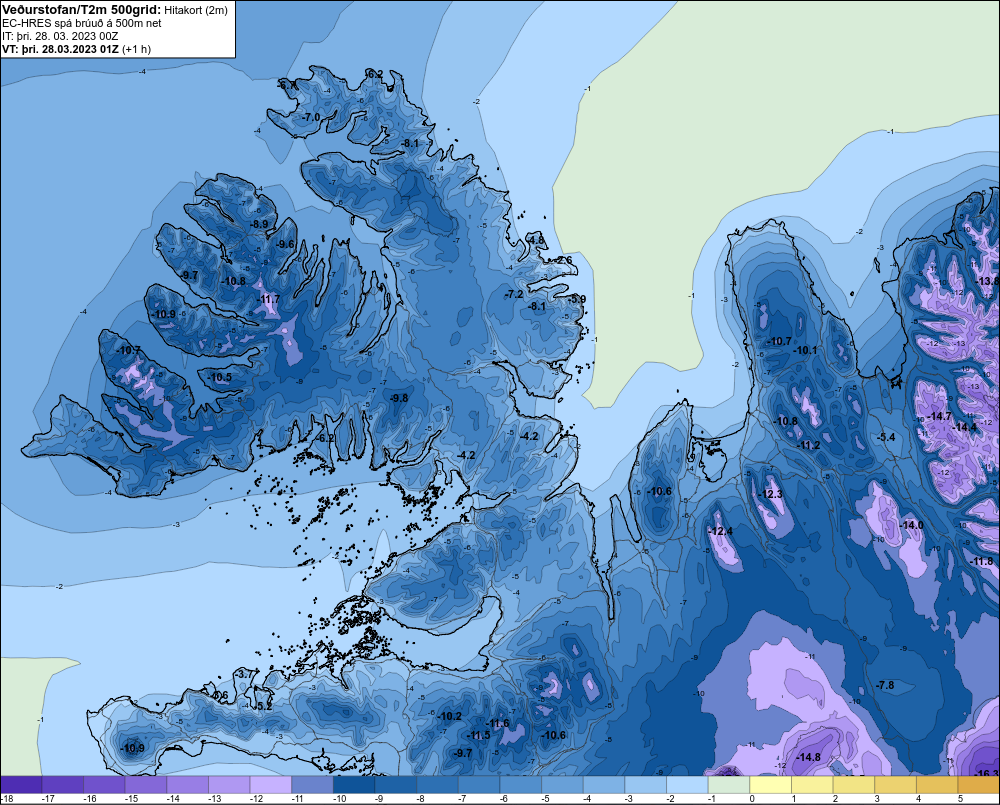
Task: Click the initial time 'IT: þri. 28. 03. 2023 00Z'
Action: tap(60, 36)
